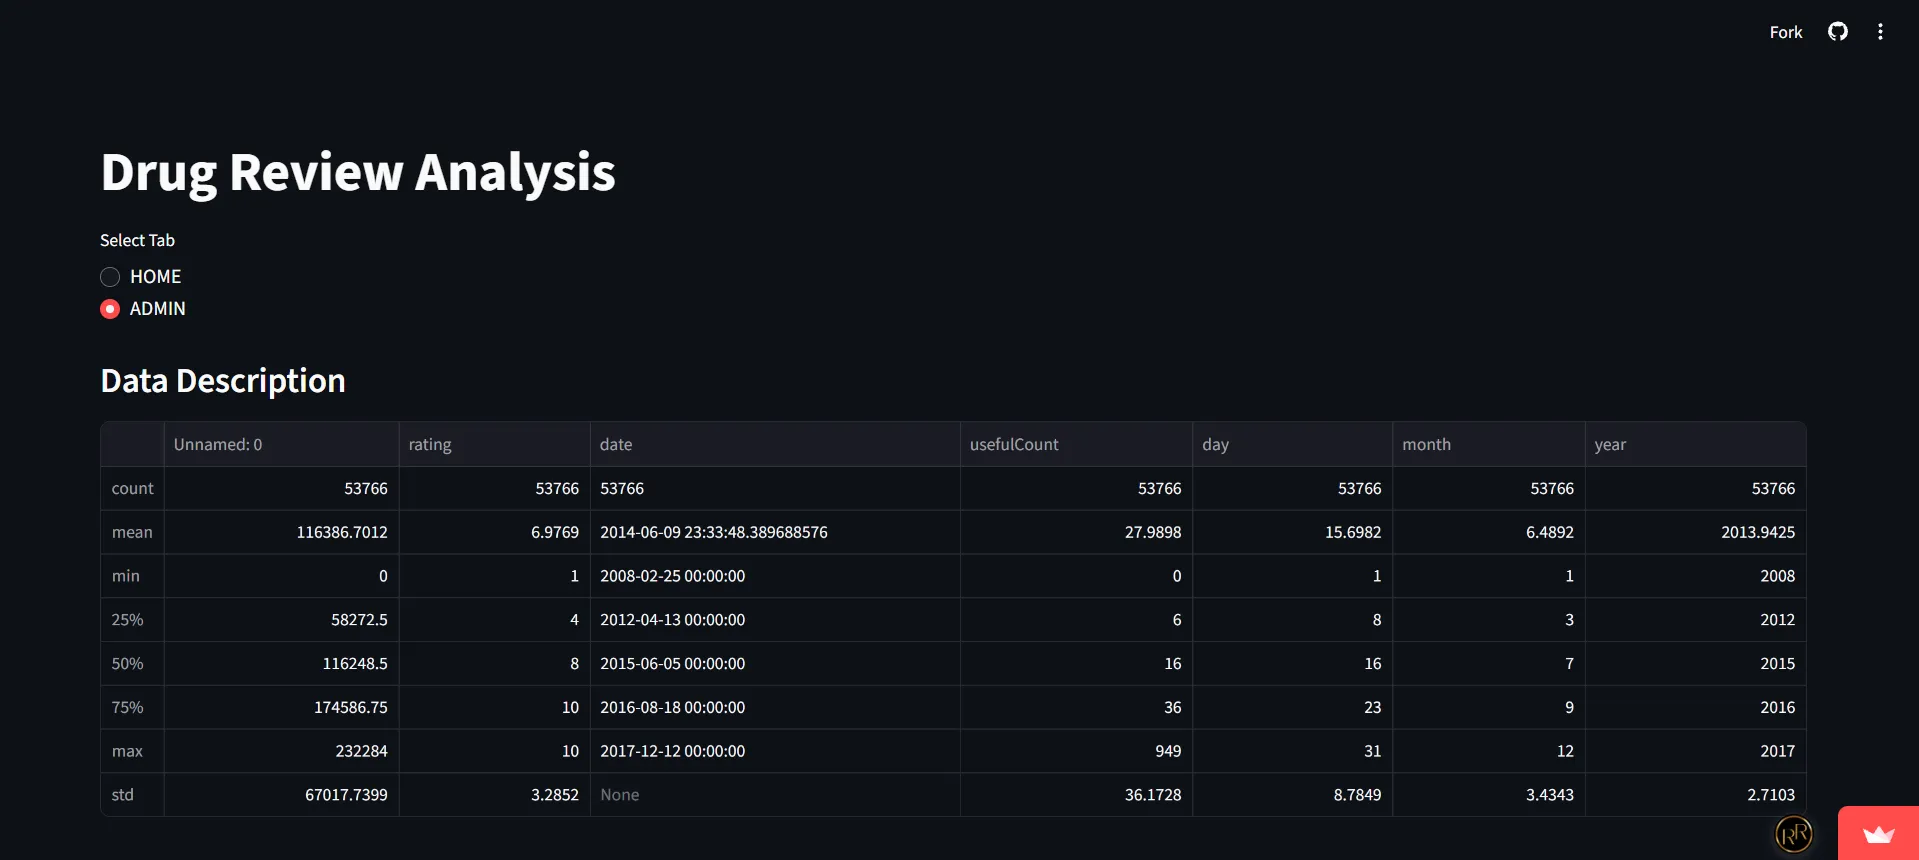1919x860 pixels.
Task: Select the HOME radio option
Action: [111, 277]
